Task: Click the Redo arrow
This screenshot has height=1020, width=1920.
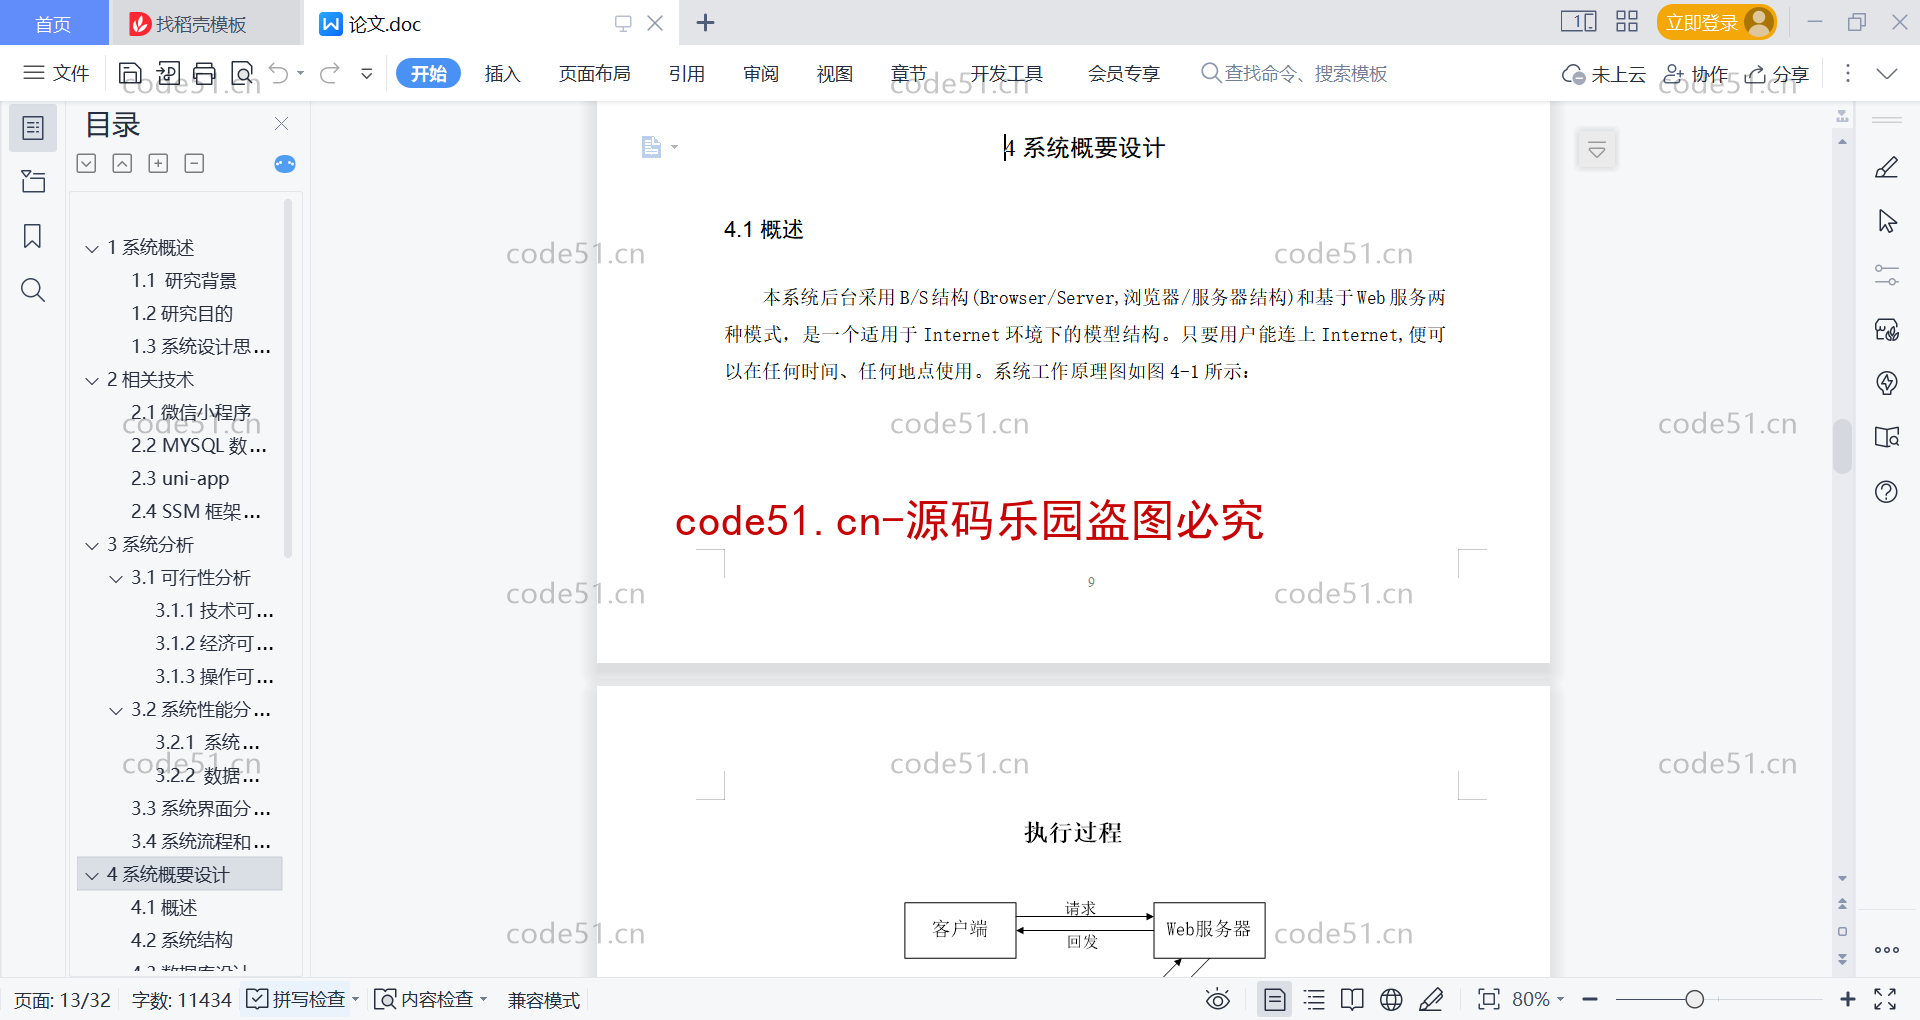Action: (330, 73)
